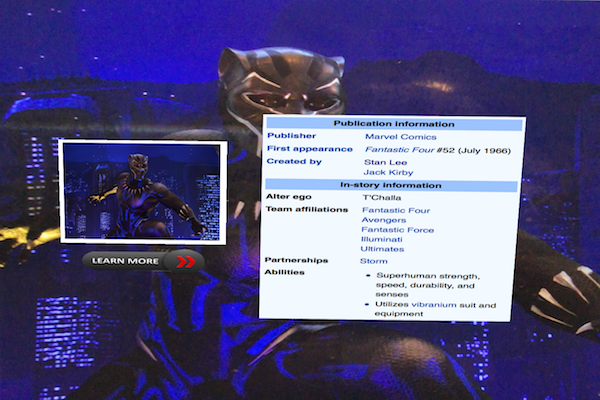Viewport: 600px width, 400px height.
Task: Open the Black Panther thumbnail image
Action: pyautogui.click(x=143, y=192)
